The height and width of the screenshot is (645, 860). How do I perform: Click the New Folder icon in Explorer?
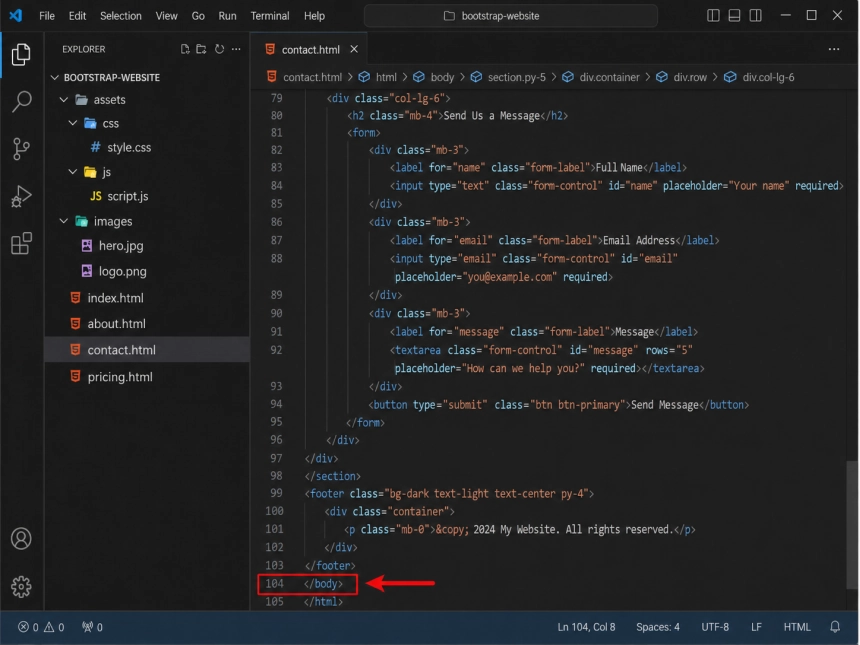pos(201,49)
